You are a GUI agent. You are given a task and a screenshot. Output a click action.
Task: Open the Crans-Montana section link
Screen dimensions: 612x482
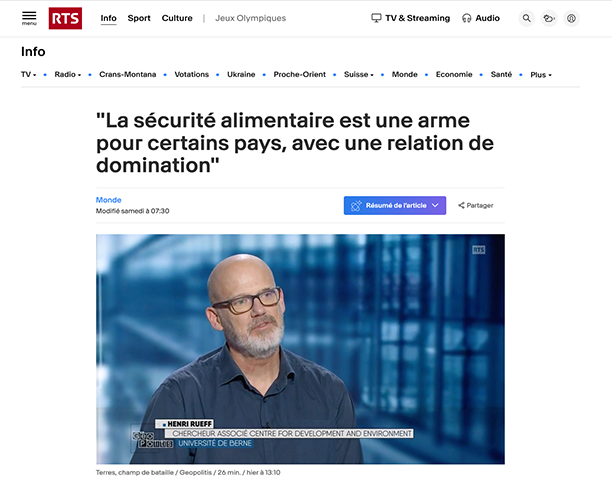point(128,75)
